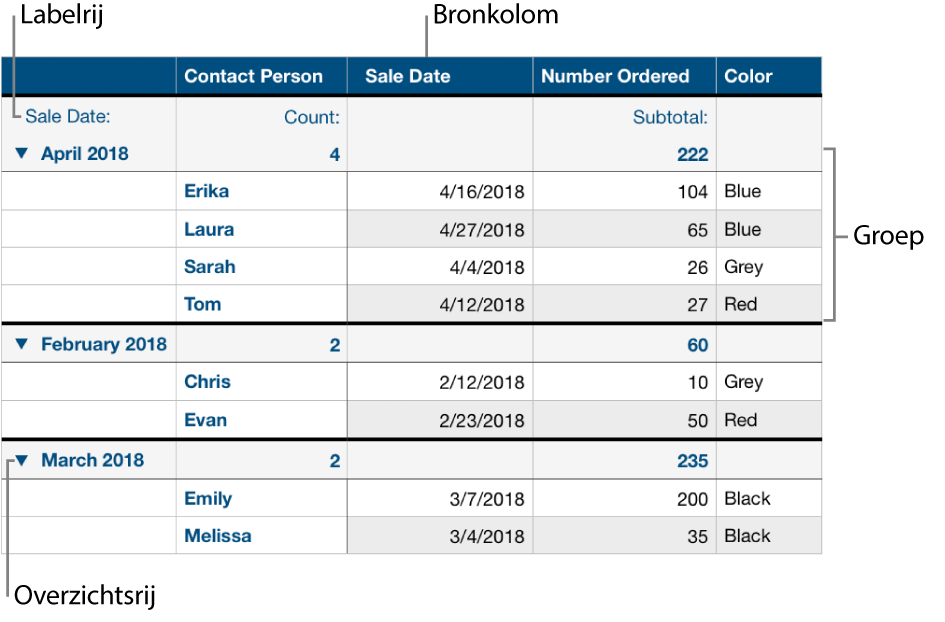Collapse the April 2018 group triangle
This screenshot has height=622, width=945.
[22, 154]
